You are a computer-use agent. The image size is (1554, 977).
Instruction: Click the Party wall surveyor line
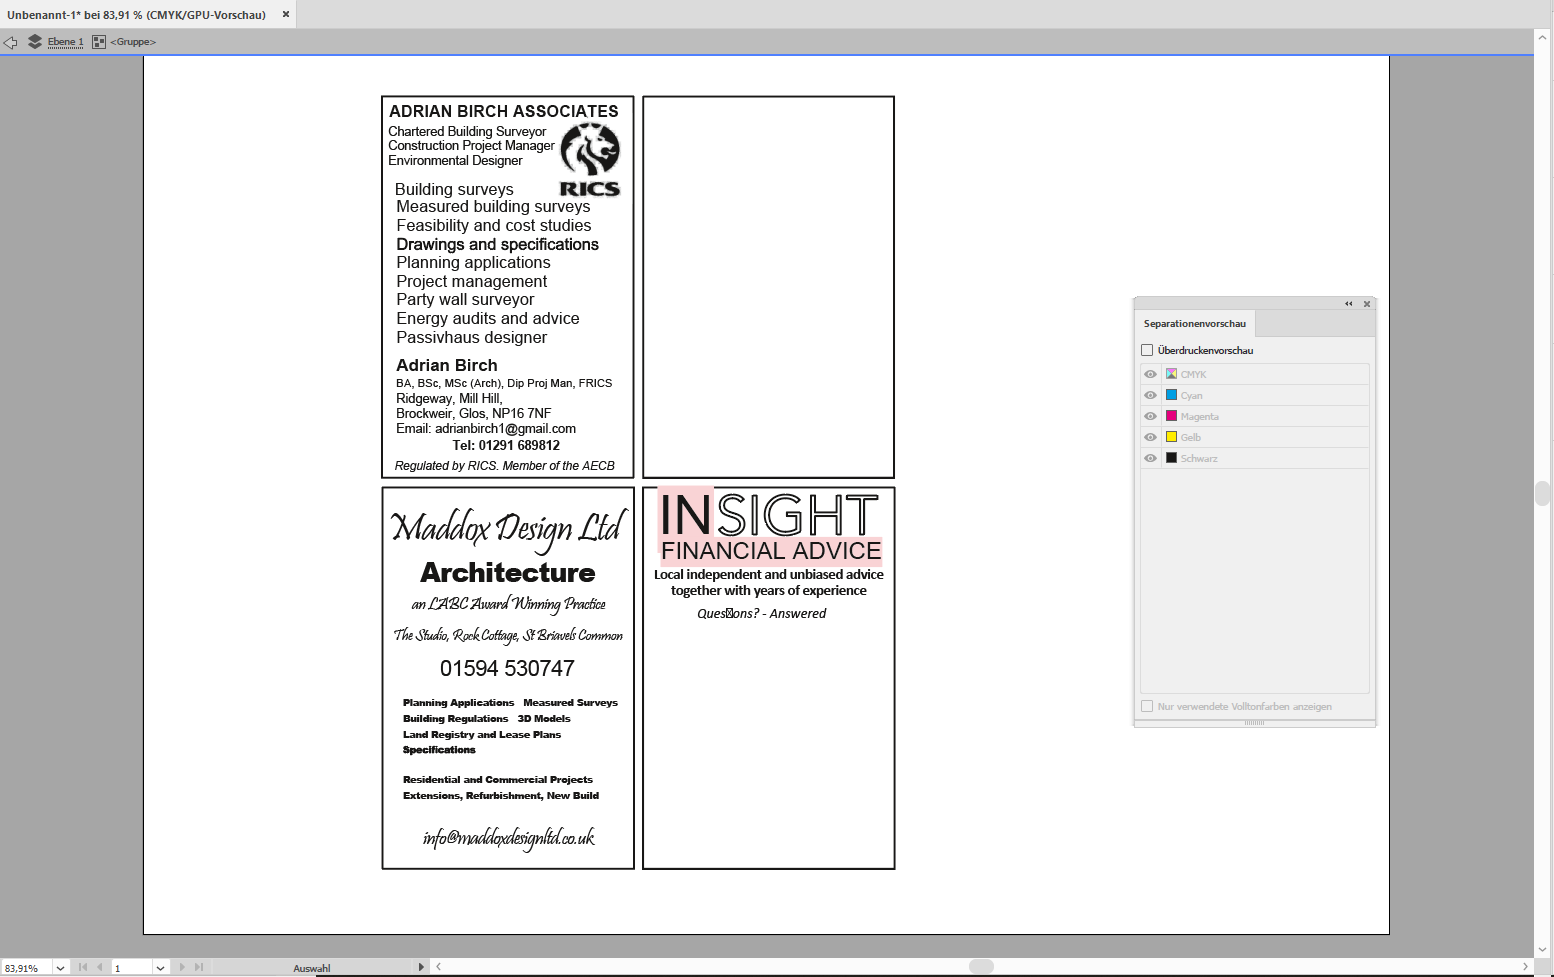tap(465, 300)
